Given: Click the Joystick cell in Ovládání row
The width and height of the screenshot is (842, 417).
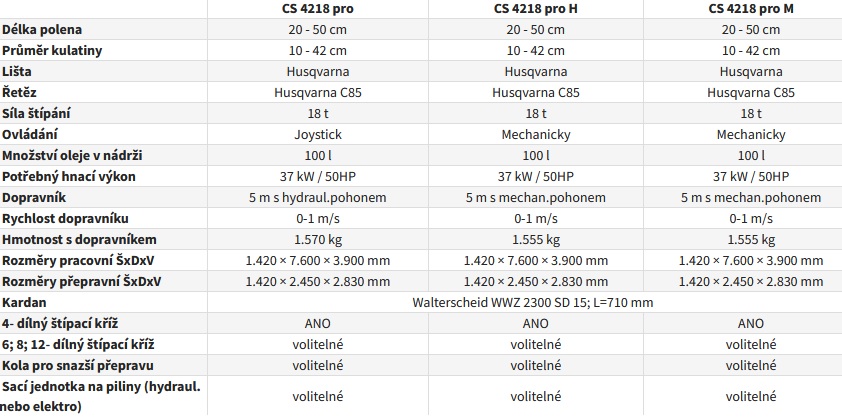Looking at the screenshot, I should [317, 134].
